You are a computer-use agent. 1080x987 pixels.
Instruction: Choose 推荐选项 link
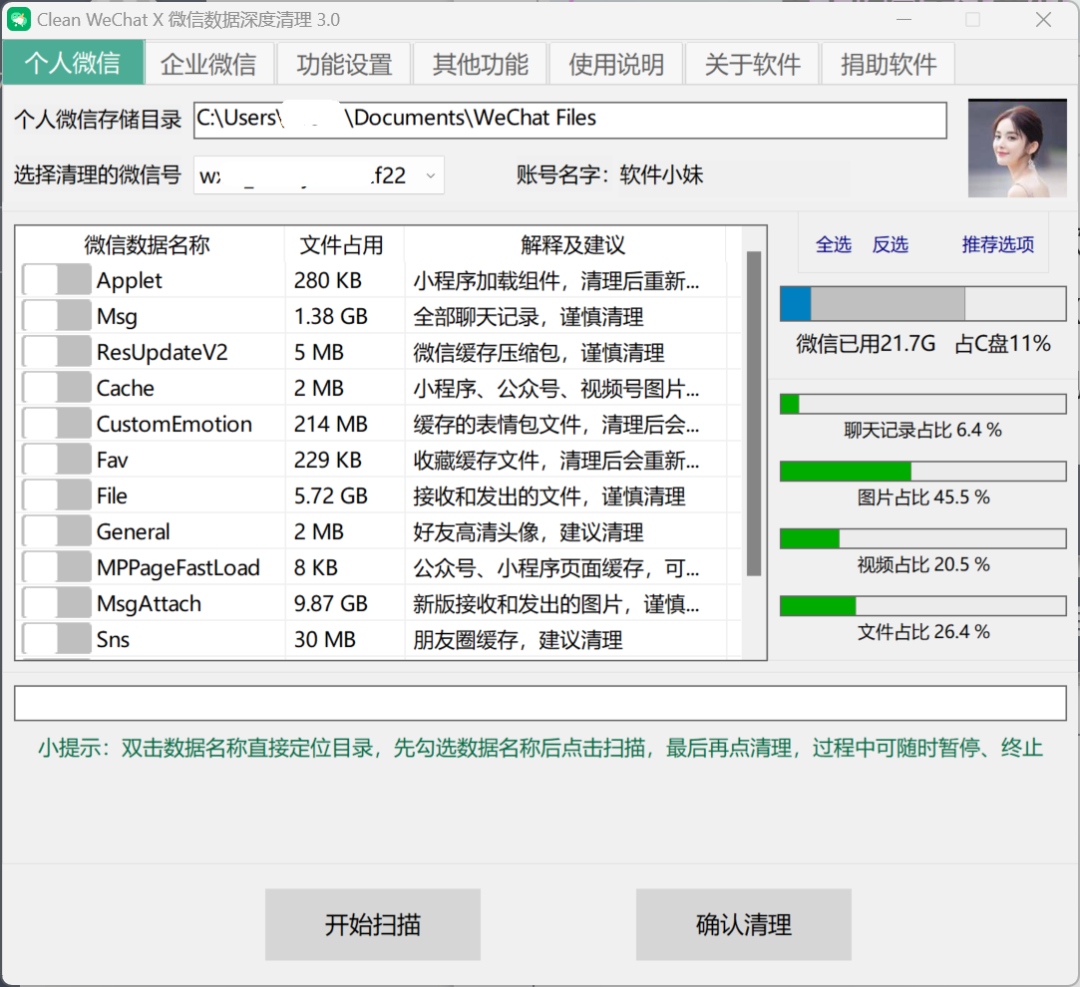(998, 245)
